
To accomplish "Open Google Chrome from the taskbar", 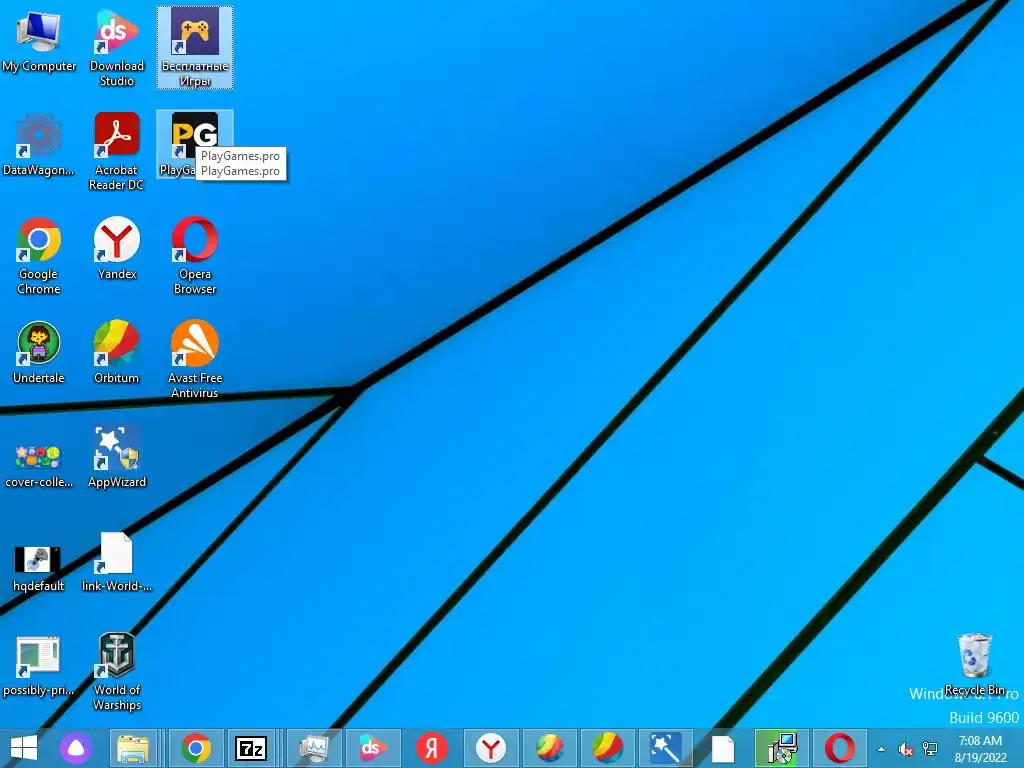I will pos(197,748).
